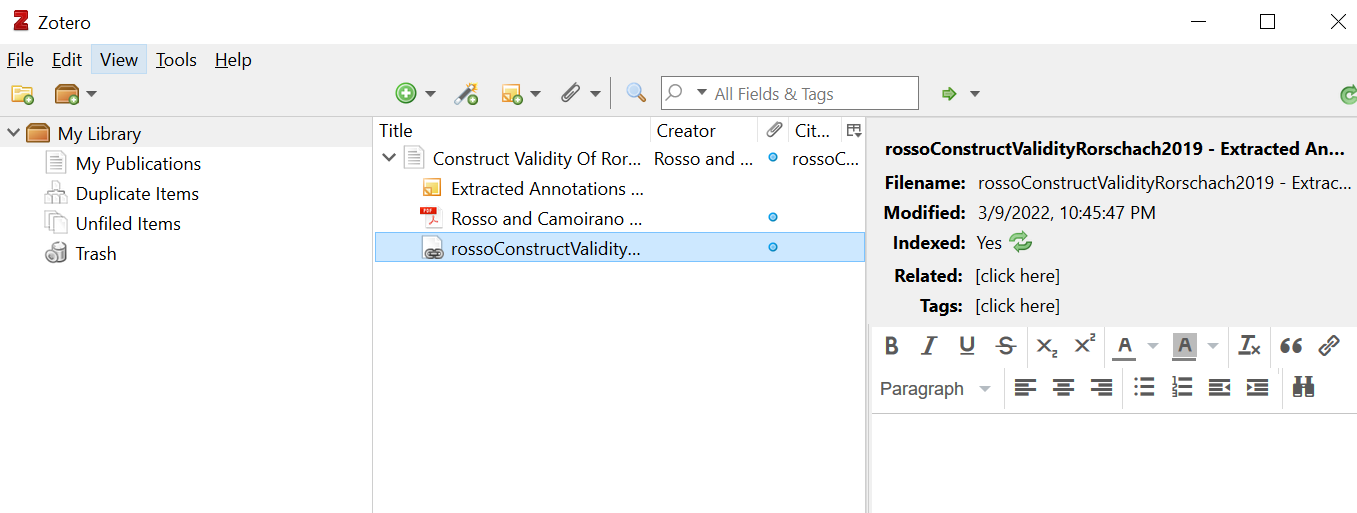Image resolution: width=1357 pixels, height=513 pixels.
Task: Open the Paragraph format dropdown
Action: point(936,388)
